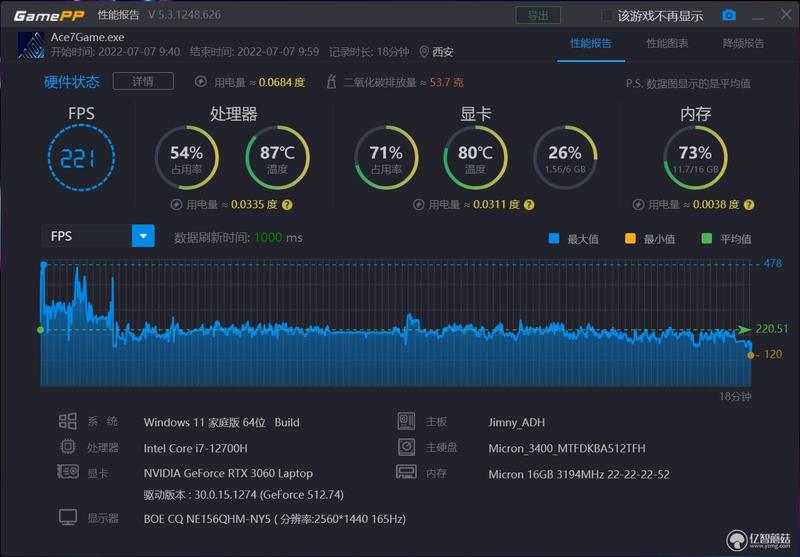Click the Windows system icon beside 系统
The width and height of the screenshot is (800, 557).
point(67,421)
